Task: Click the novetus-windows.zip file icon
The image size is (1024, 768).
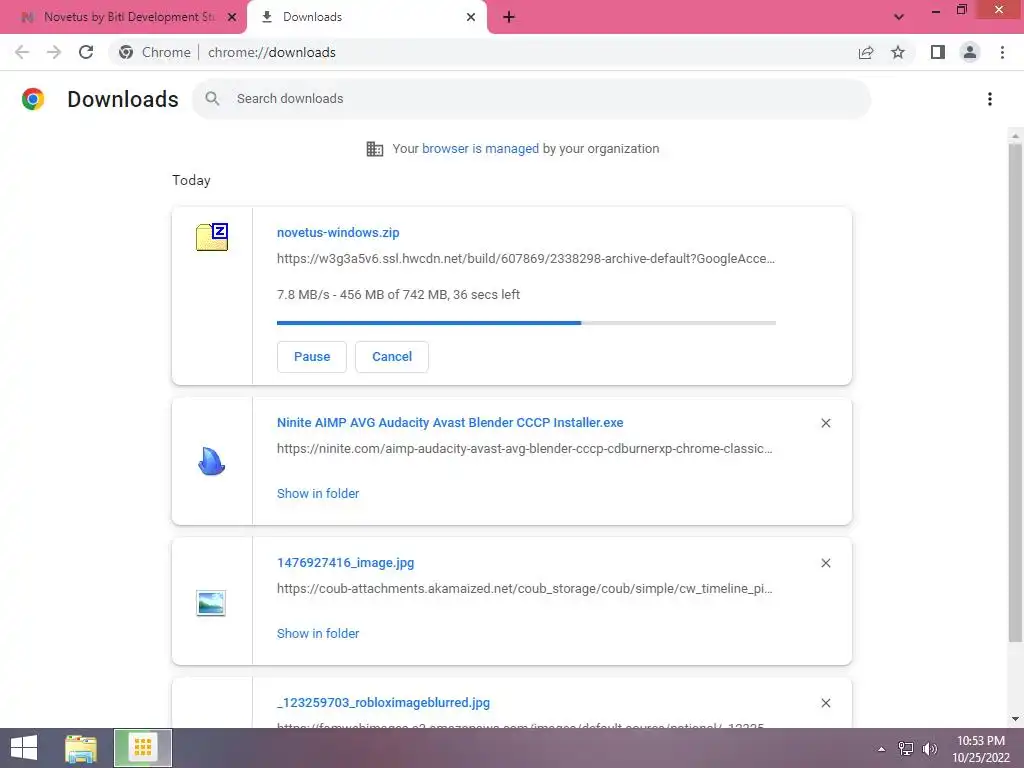Action: tap(212, 236)
